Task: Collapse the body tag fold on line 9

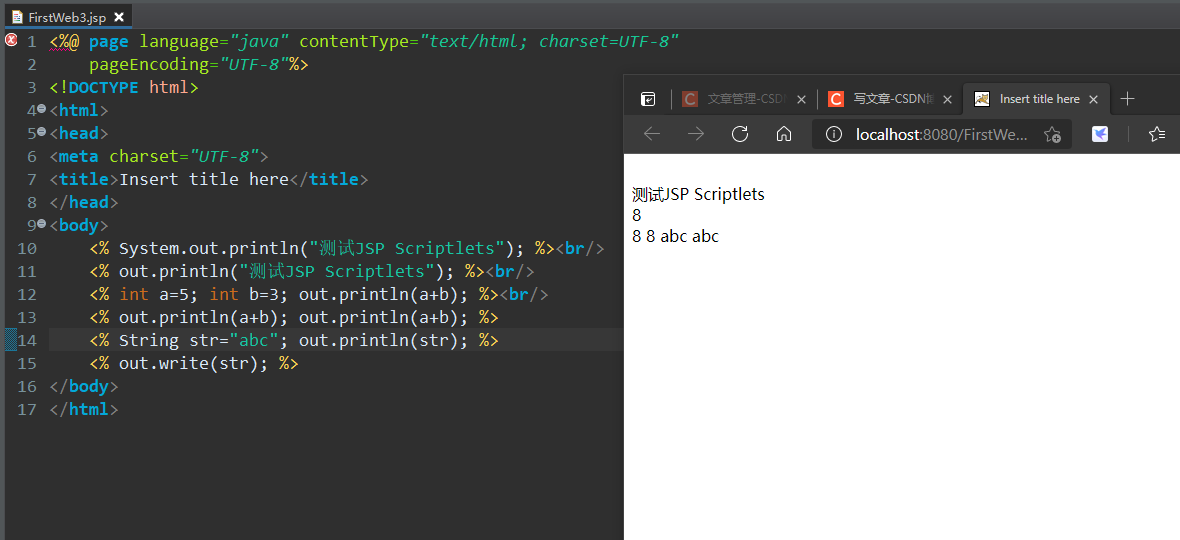Action: (41, 223)
